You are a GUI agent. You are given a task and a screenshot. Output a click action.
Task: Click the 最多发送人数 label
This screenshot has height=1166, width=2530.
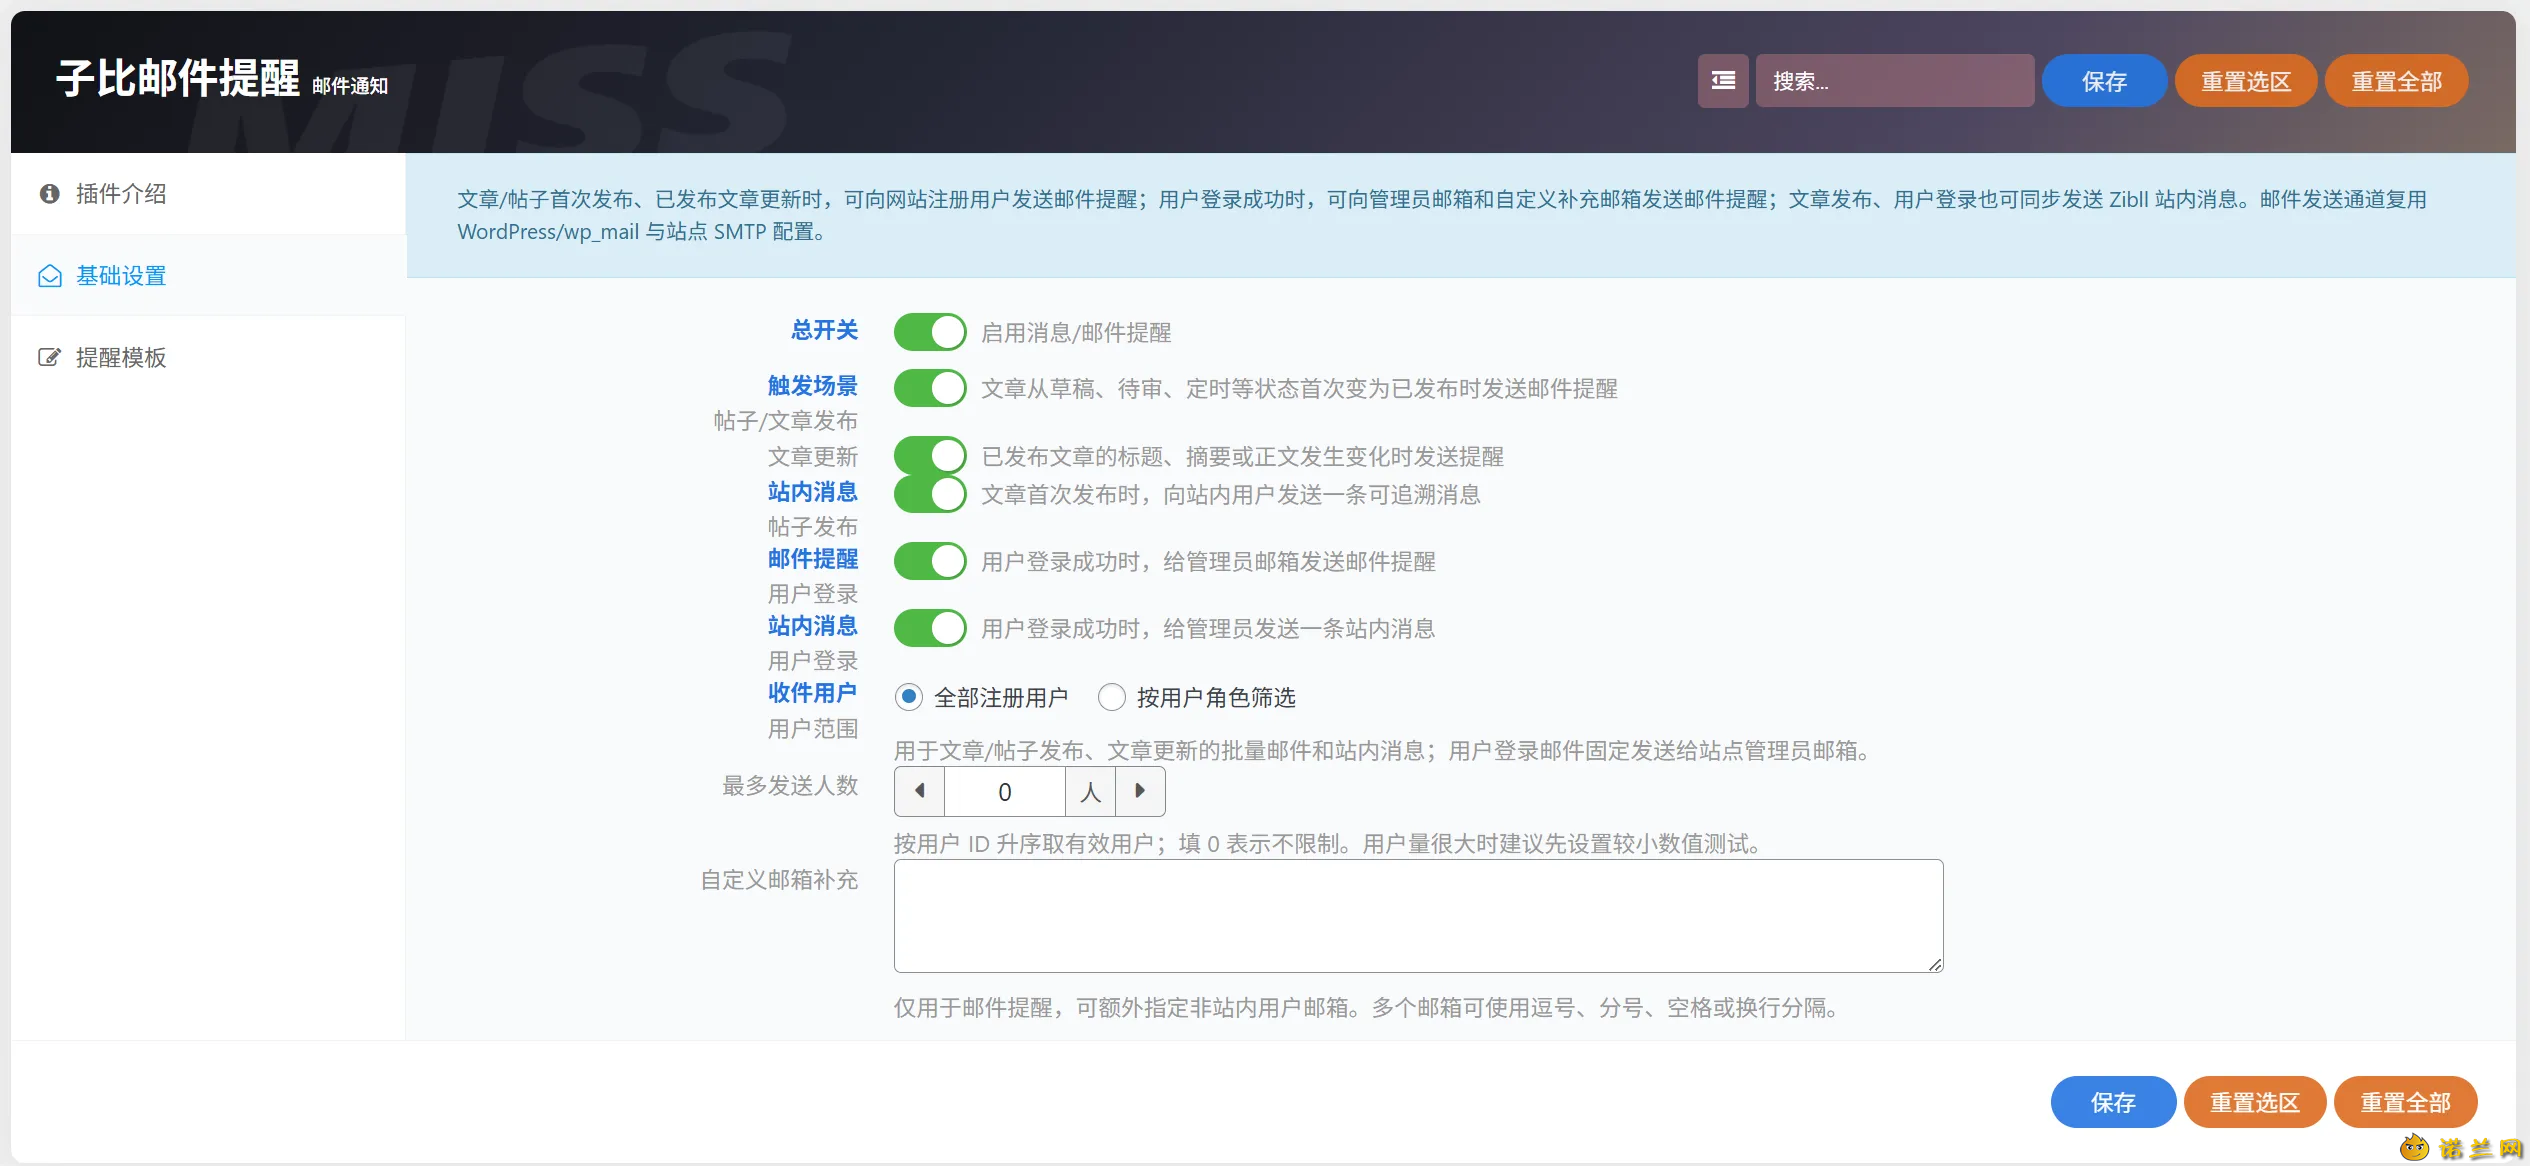(790, 786)
